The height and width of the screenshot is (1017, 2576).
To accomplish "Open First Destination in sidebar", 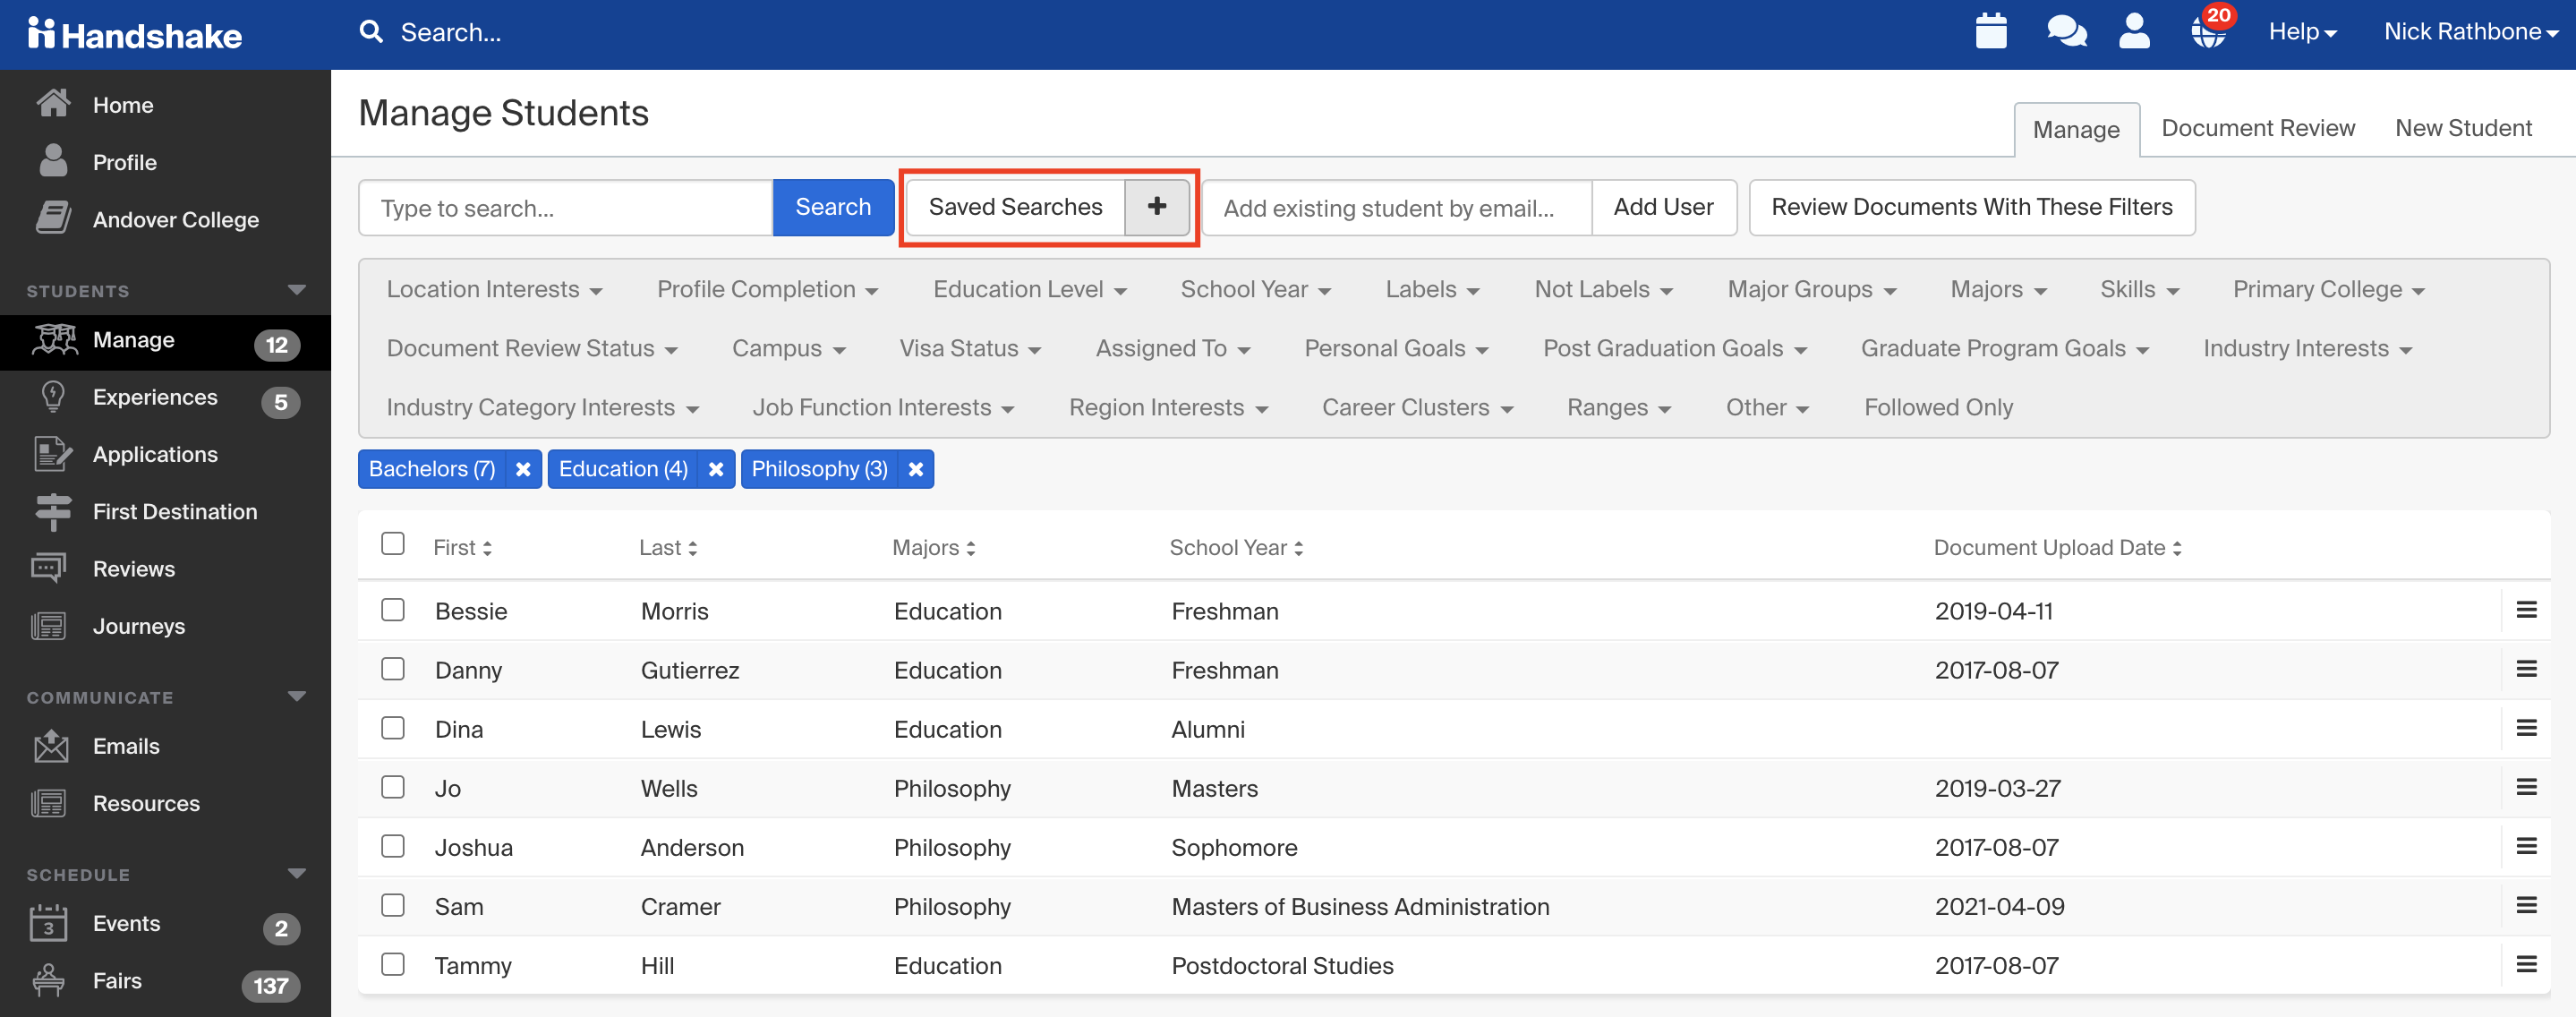I will [165, 512].
